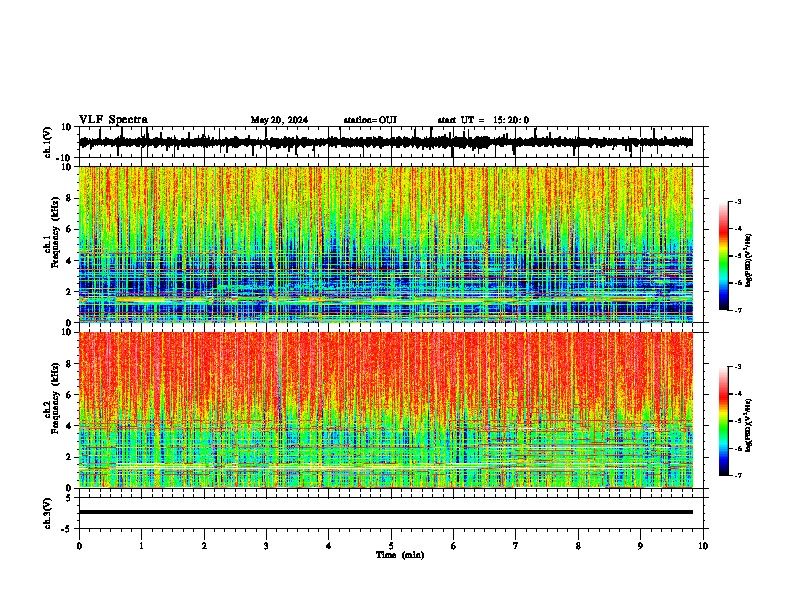Click the time axis tick label "9"

click(x=640, y=546)
